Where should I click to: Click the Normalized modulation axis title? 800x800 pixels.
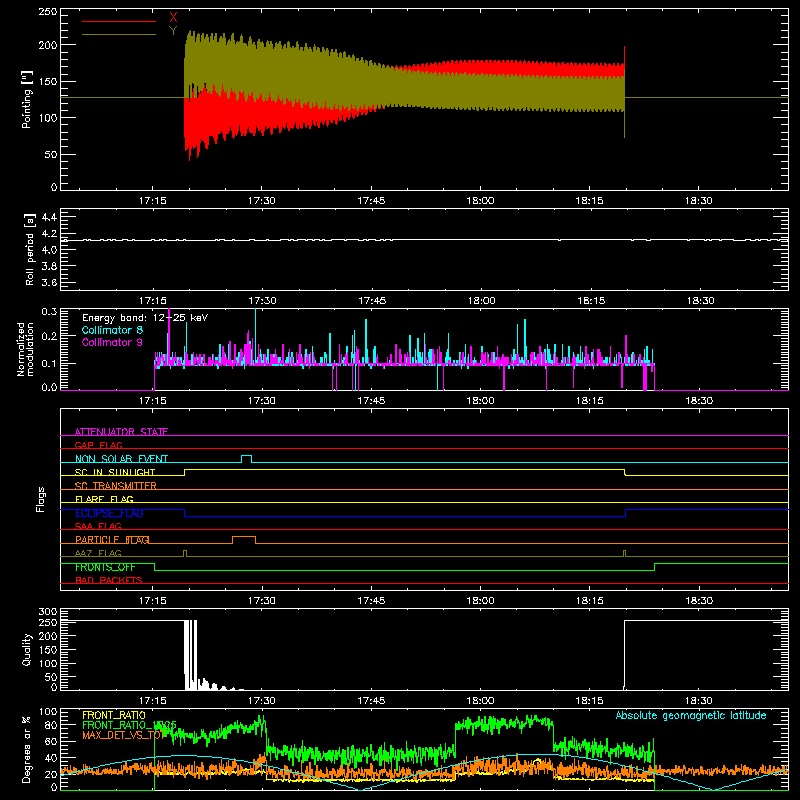[26, 349]
